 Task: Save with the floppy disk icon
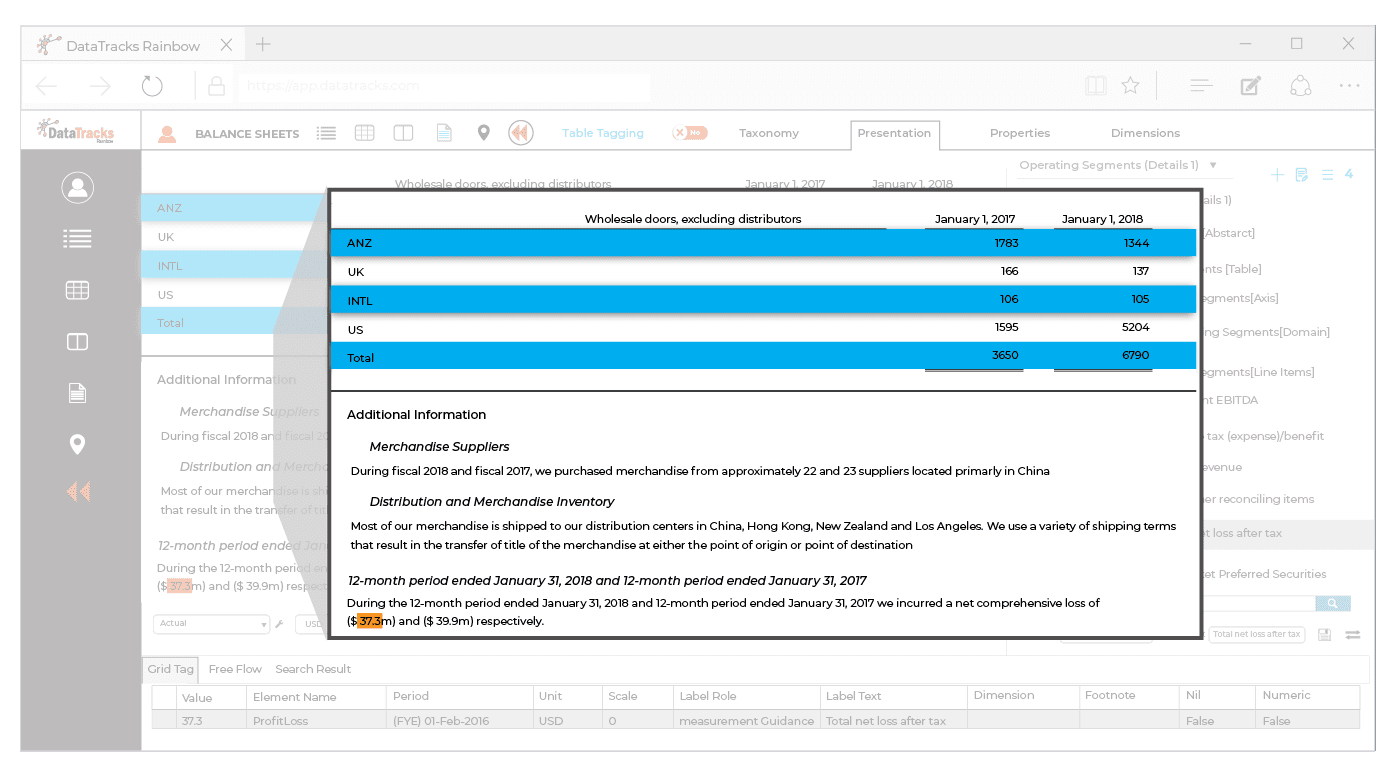1324,635
